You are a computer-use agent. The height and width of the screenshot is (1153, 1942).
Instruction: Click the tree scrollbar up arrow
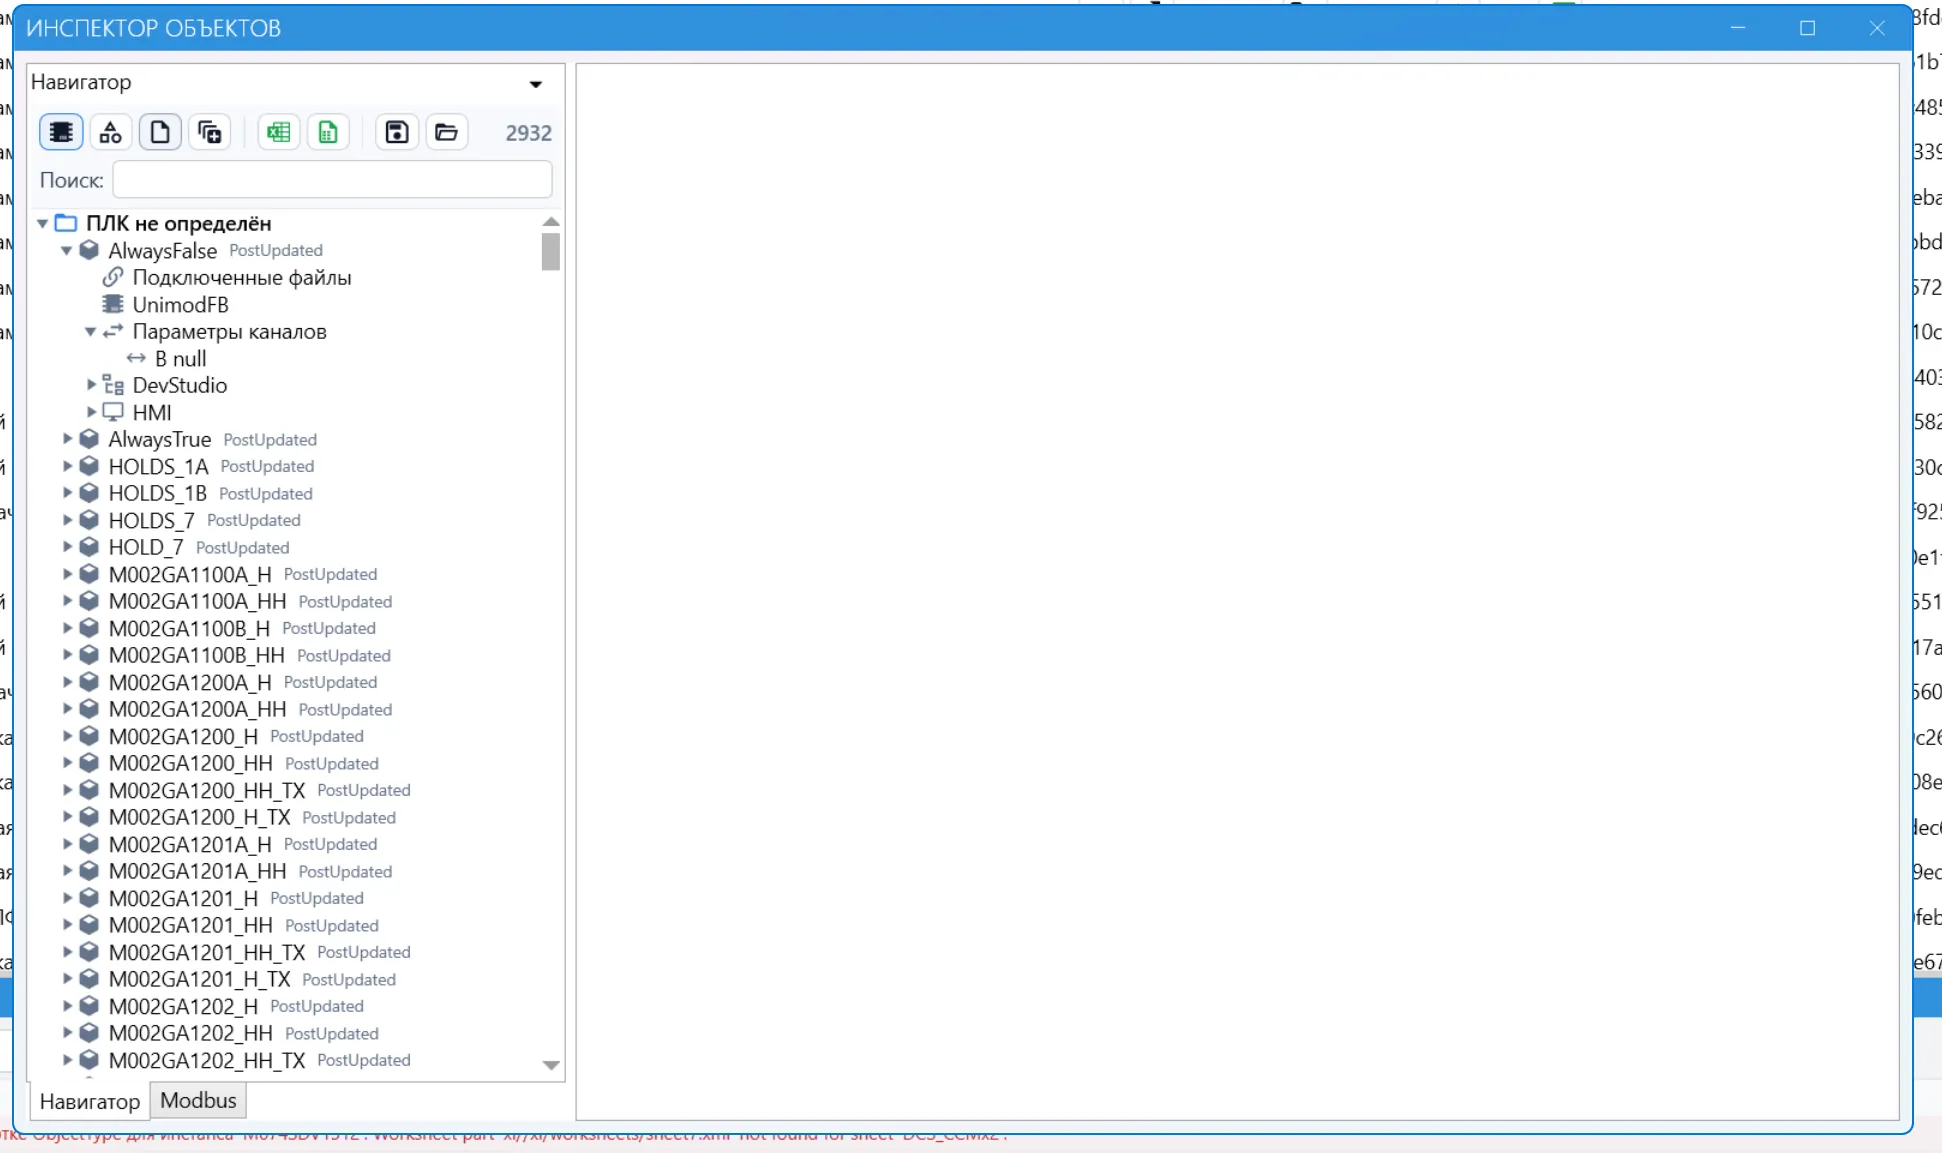point(551,221)
